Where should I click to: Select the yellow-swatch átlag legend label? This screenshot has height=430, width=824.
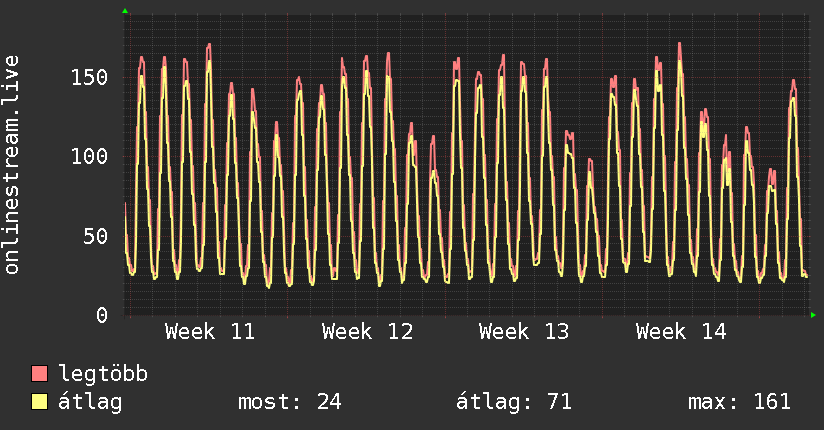point(90,402)
